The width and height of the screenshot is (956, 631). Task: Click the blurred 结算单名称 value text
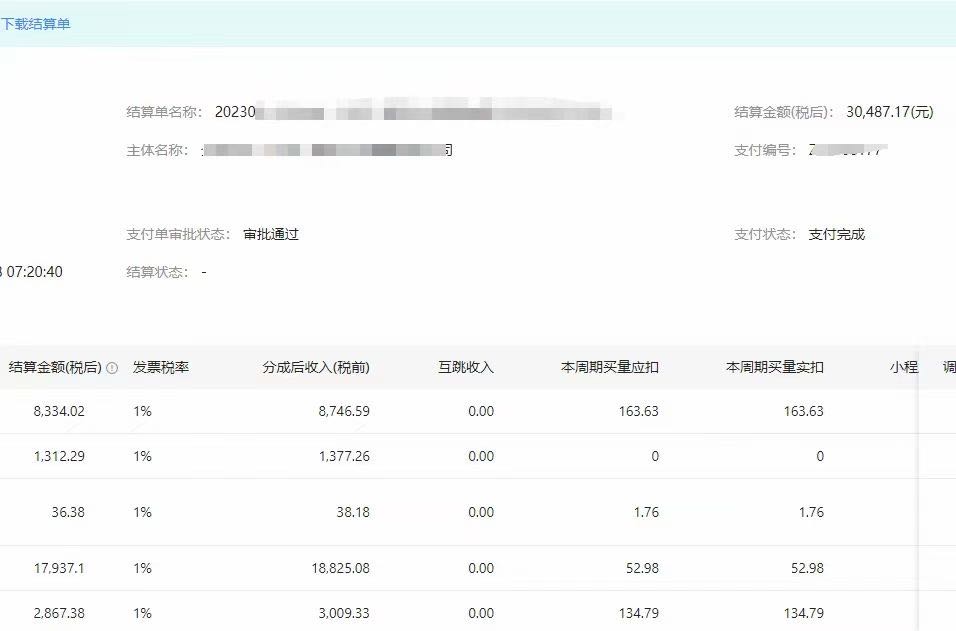pyautogui.click(x=412, y=112)
